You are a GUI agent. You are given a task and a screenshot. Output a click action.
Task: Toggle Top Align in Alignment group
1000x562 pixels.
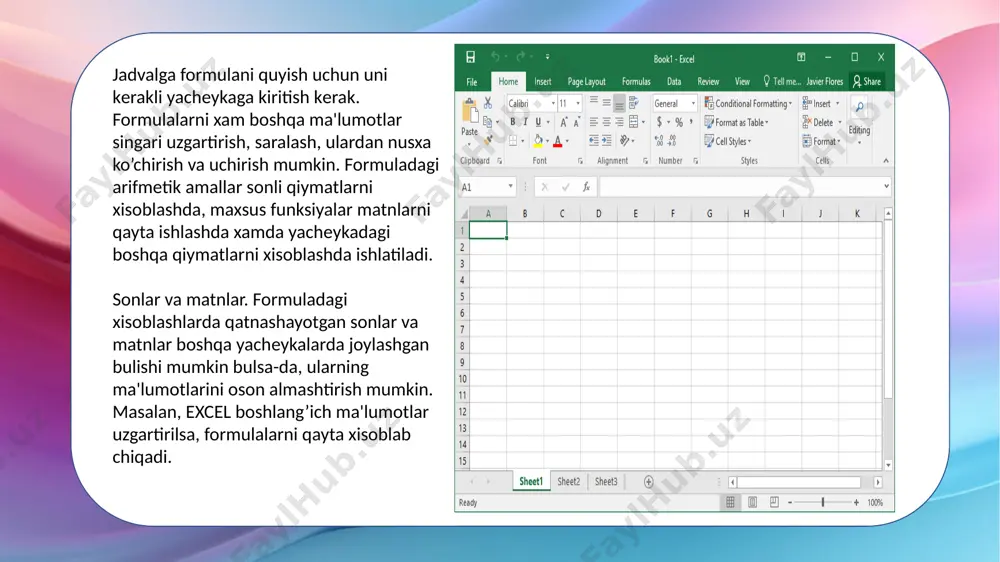594,102
